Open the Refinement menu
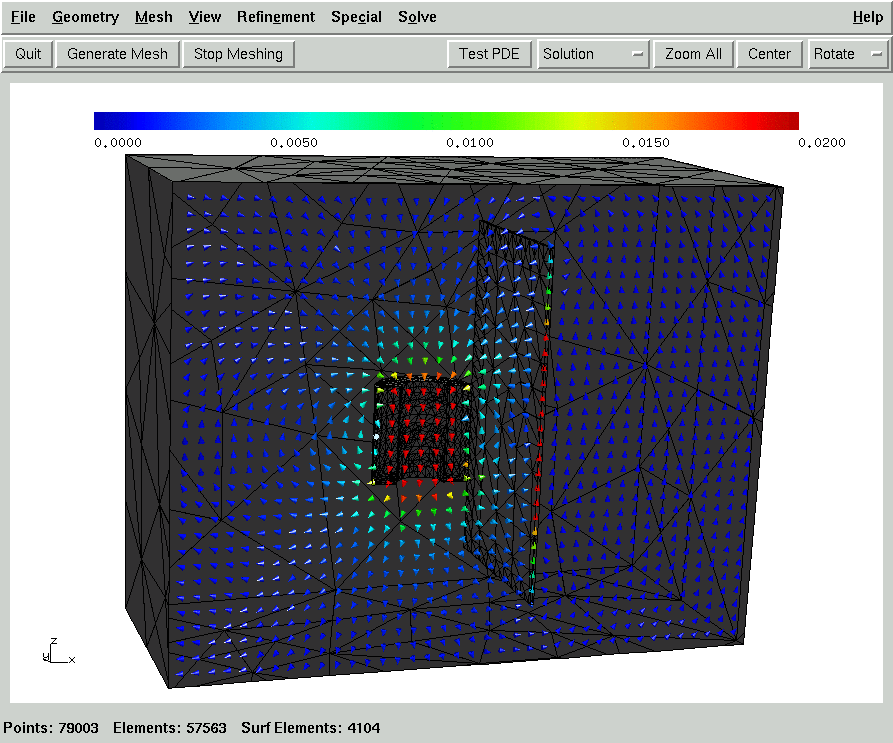893x743 pixels. [x=276, y=17]
